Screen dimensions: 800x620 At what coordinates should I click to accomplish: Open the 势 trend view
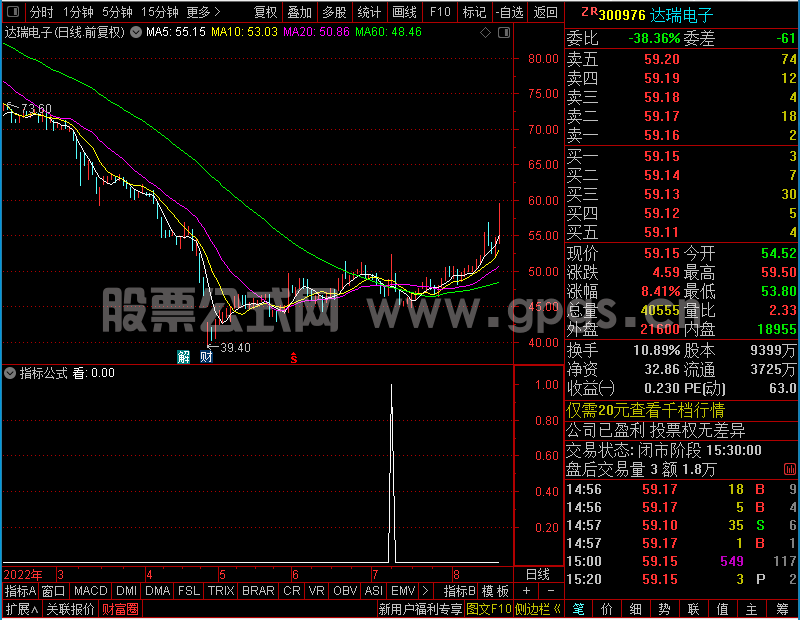pos(664,609)
